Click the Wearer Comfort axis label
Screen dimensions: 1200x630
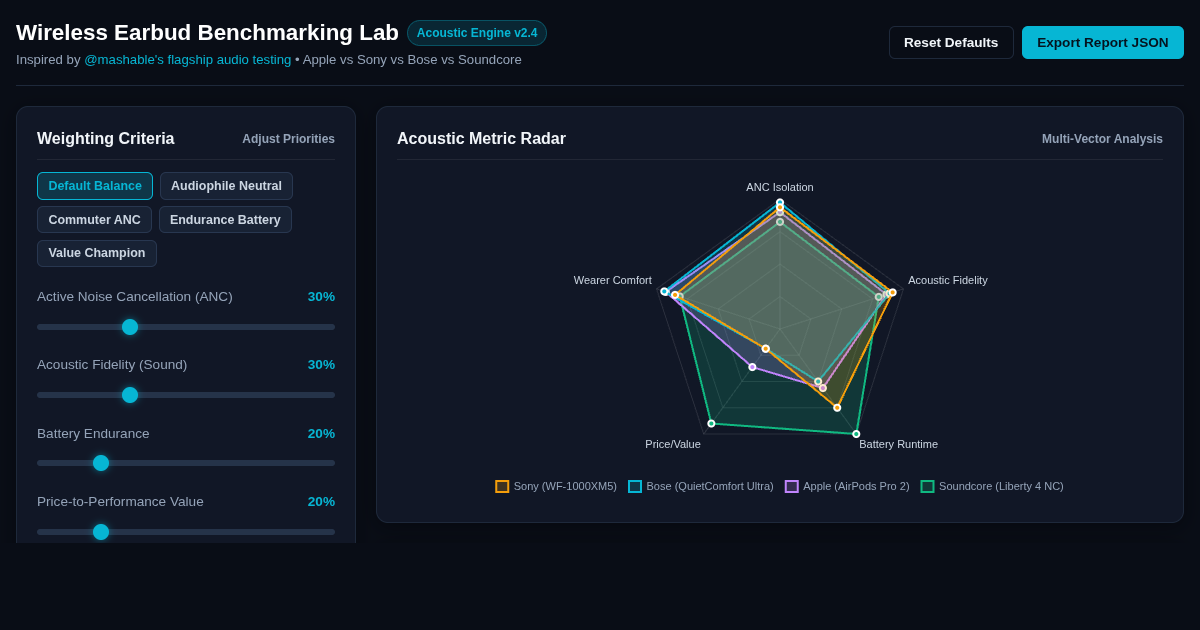[613, 280]
